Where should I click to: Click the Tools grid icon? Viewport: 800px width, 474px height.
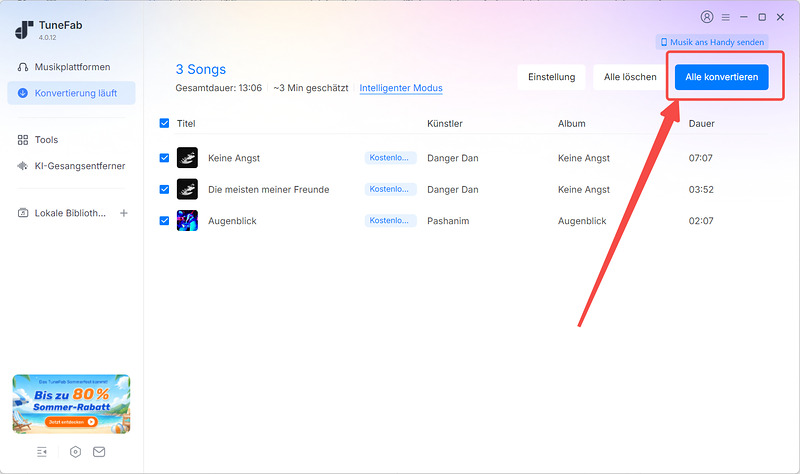click(x=23, y=140)
